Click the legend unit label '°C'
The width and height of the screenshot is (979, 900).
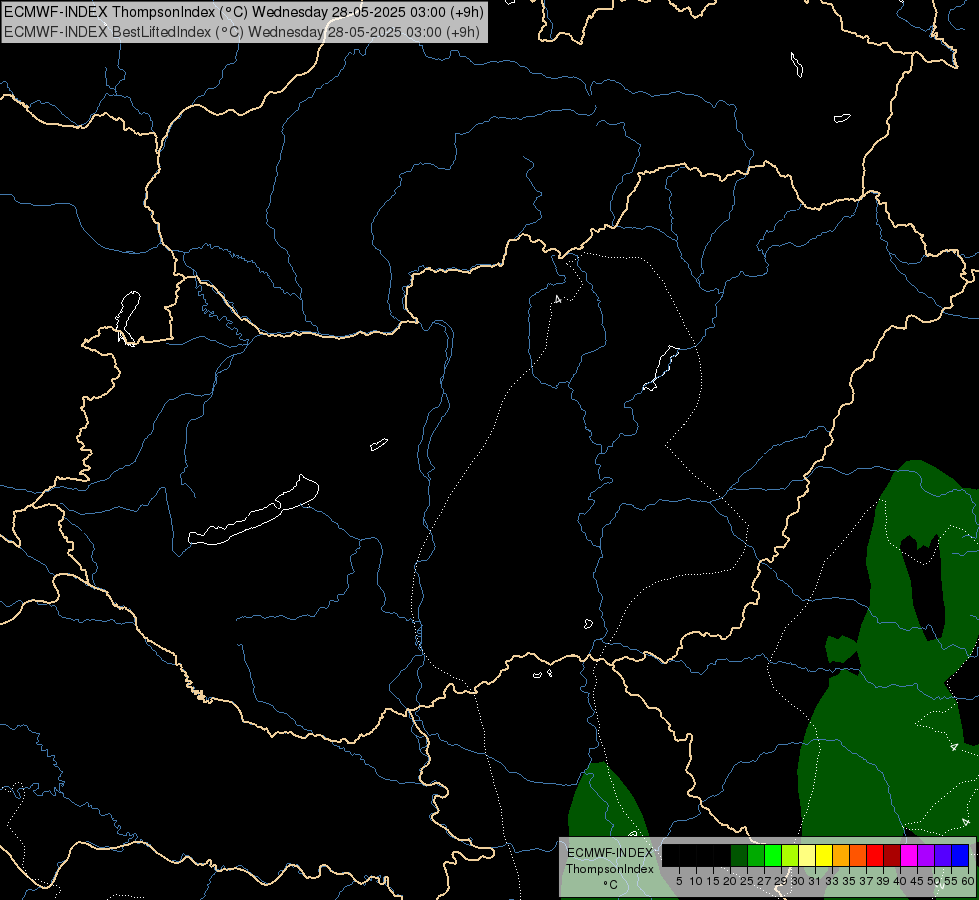pyautogui.click(x=611, y=884)
